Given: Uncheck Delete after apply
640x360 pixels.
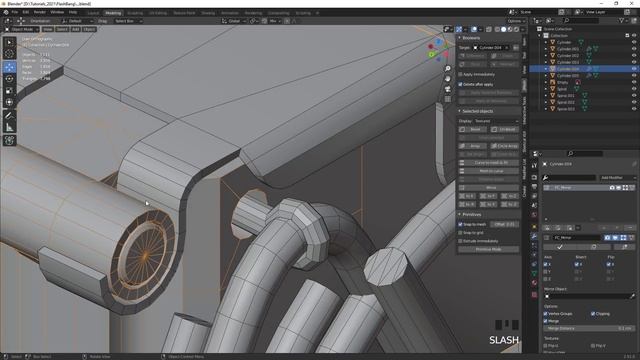Looking at the screenshot, I should (460, 84).
